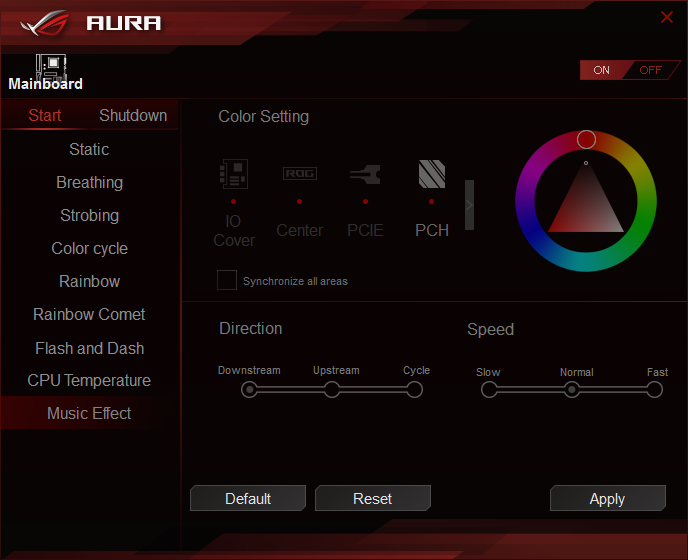Choose the CPU Temperature effect
This screenshot has width=688, height=560.
pos(89,380)
